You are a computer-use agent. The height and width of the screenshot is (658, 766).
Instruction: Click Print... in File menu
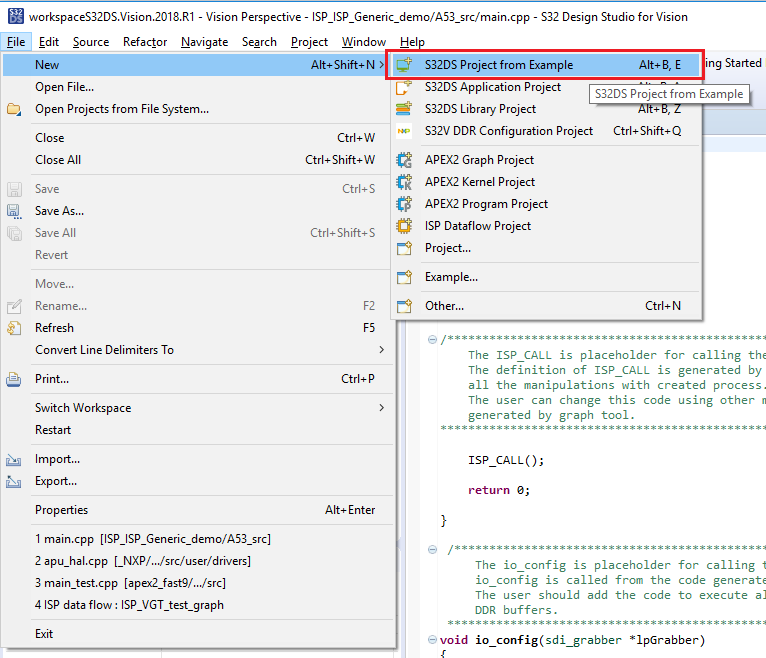click(x=198, y=379)
